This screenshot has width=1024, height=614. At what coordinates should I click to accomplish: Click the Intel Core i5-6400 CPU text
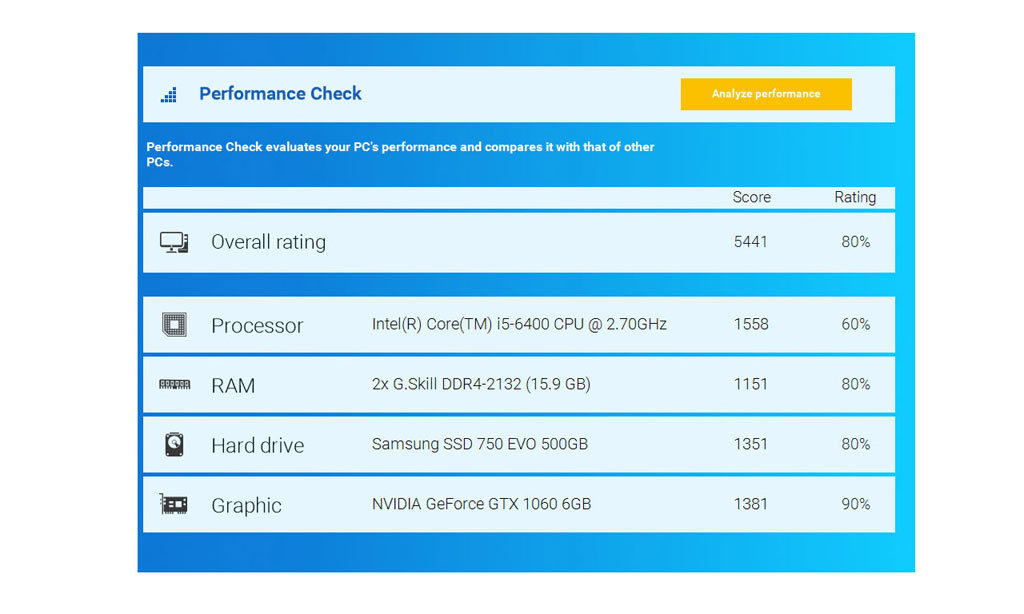pos(519,324)
